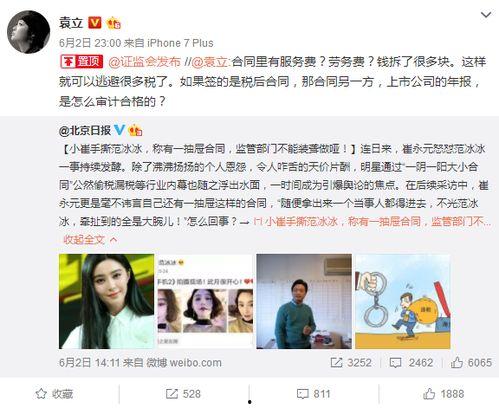Screen dimensions: 499x408
Task: View the handcuffs cartoon thumbnail
Action: click(x=403, y=301)
